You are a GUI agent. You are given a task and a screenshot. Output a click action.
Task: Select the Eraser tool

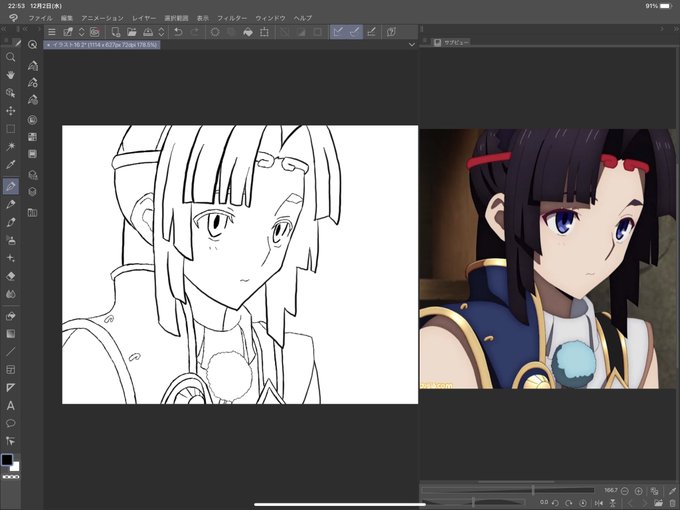(x=11, y=276)
